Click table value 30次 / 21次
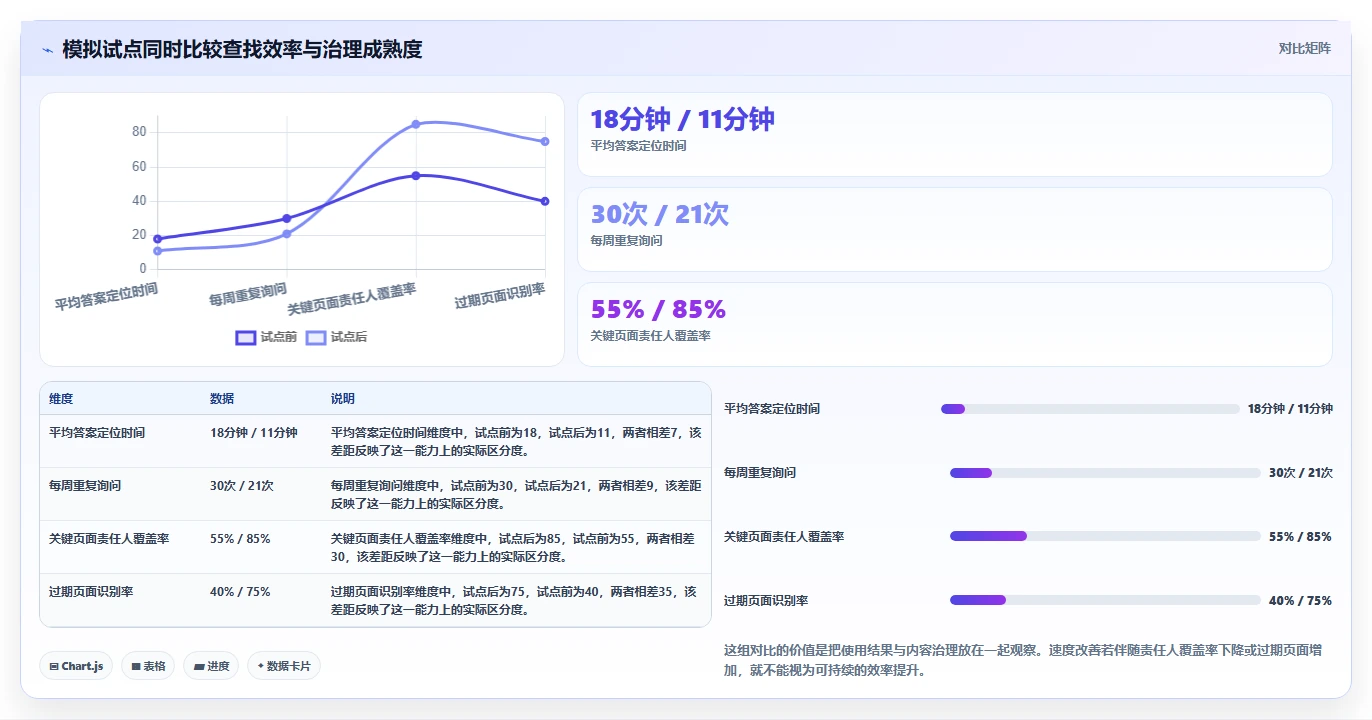 click(x=242, y=486)
